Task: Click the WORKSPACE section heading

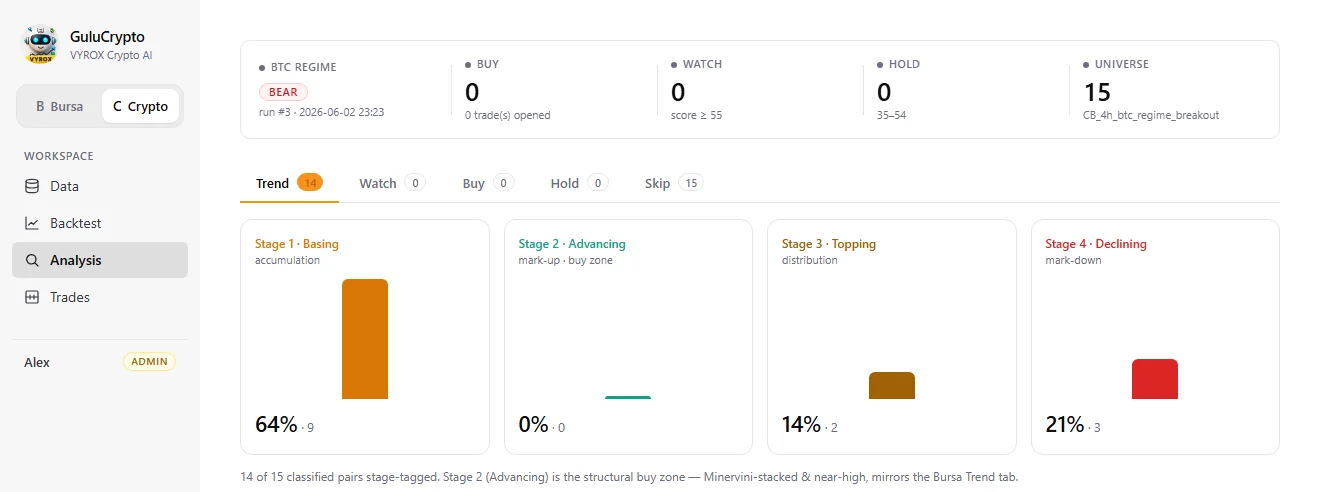Action: [x=59, y=156]
